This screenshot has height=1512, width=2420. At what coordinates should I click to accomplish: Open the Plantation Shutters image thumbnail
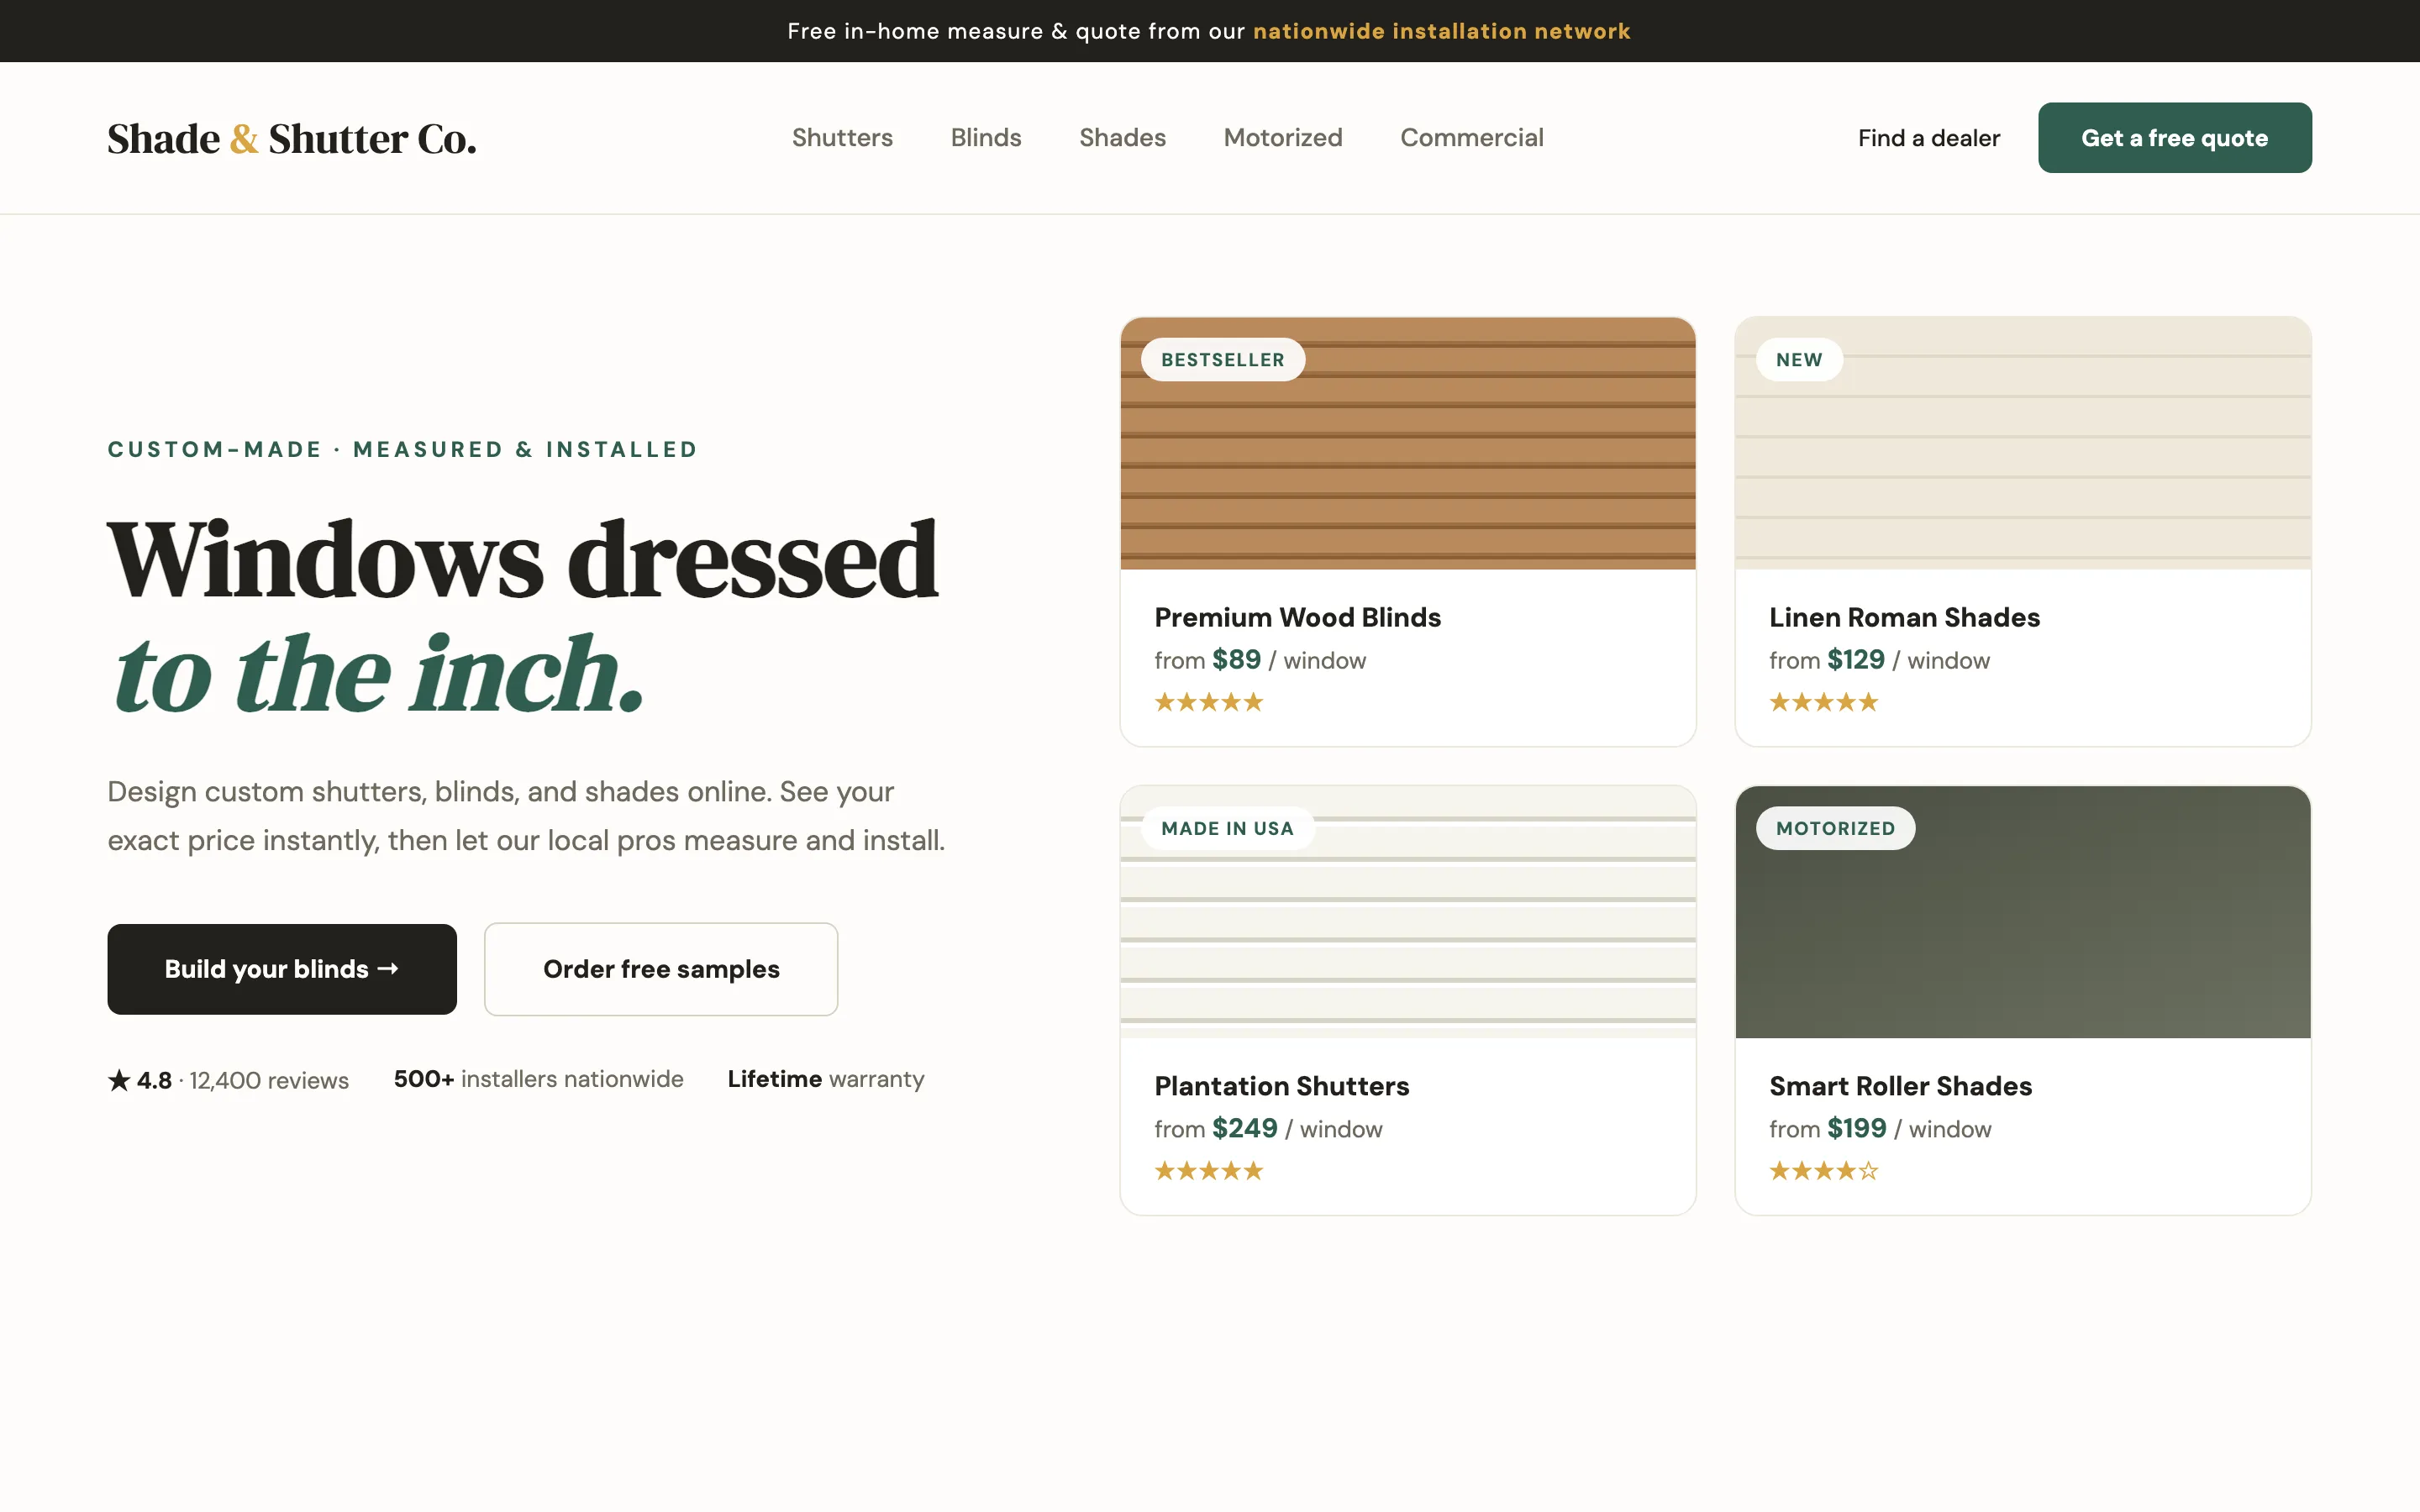point(1408,912)
